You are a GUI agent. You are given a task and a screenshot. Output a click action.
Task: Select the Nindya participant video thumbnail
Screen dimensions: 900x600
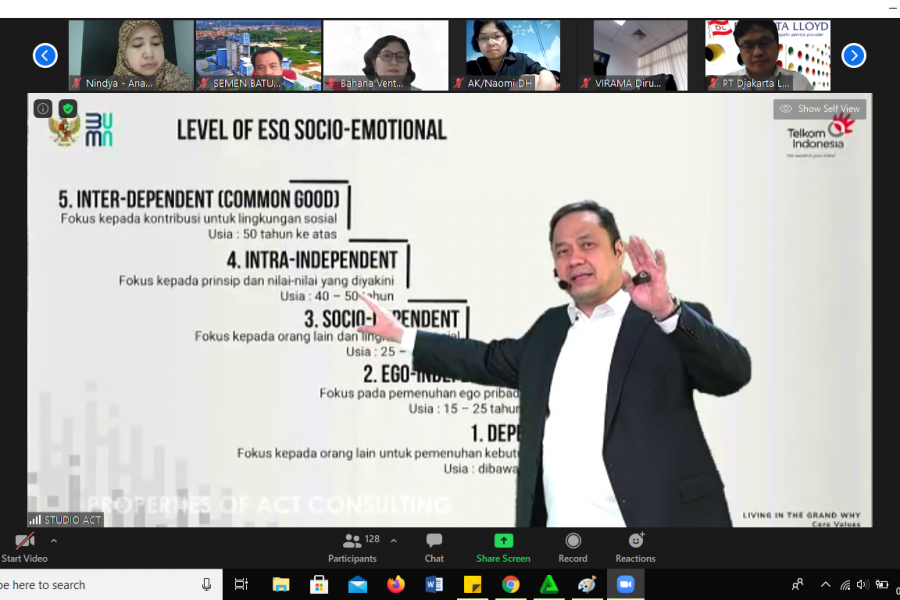point(131,55)
